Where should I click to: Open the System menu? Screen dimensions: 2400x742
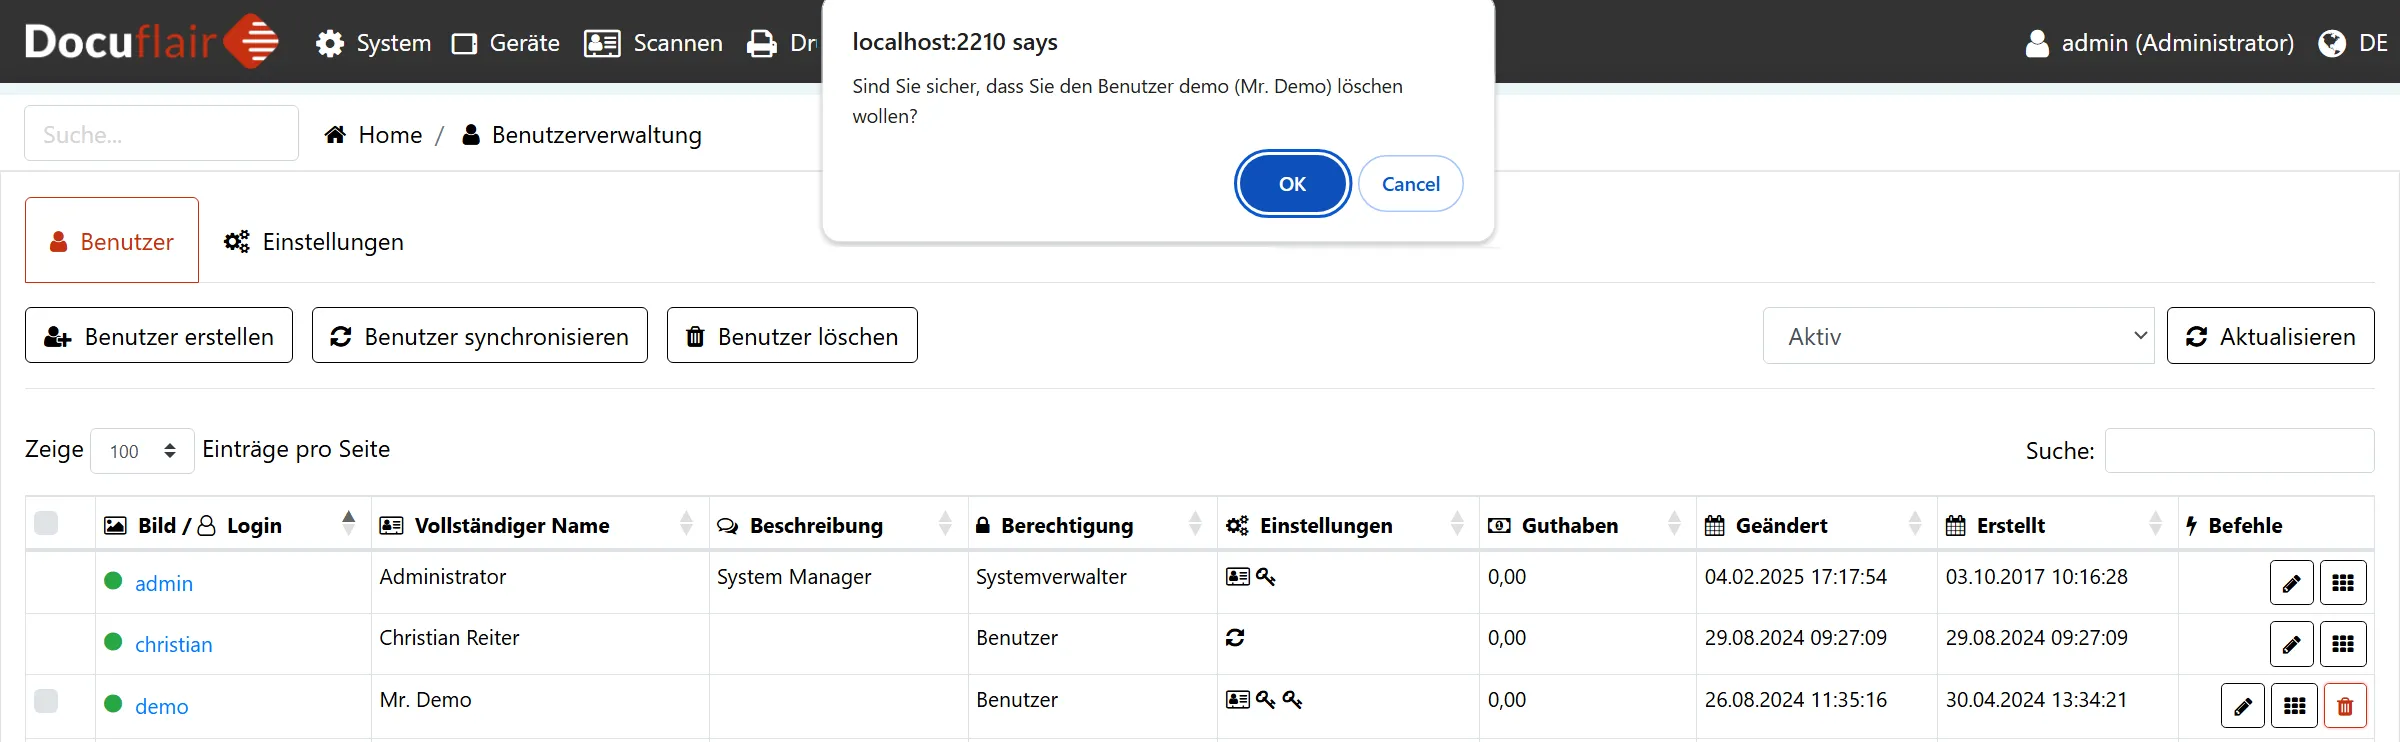pyautogui.click(x=374, y=43)
